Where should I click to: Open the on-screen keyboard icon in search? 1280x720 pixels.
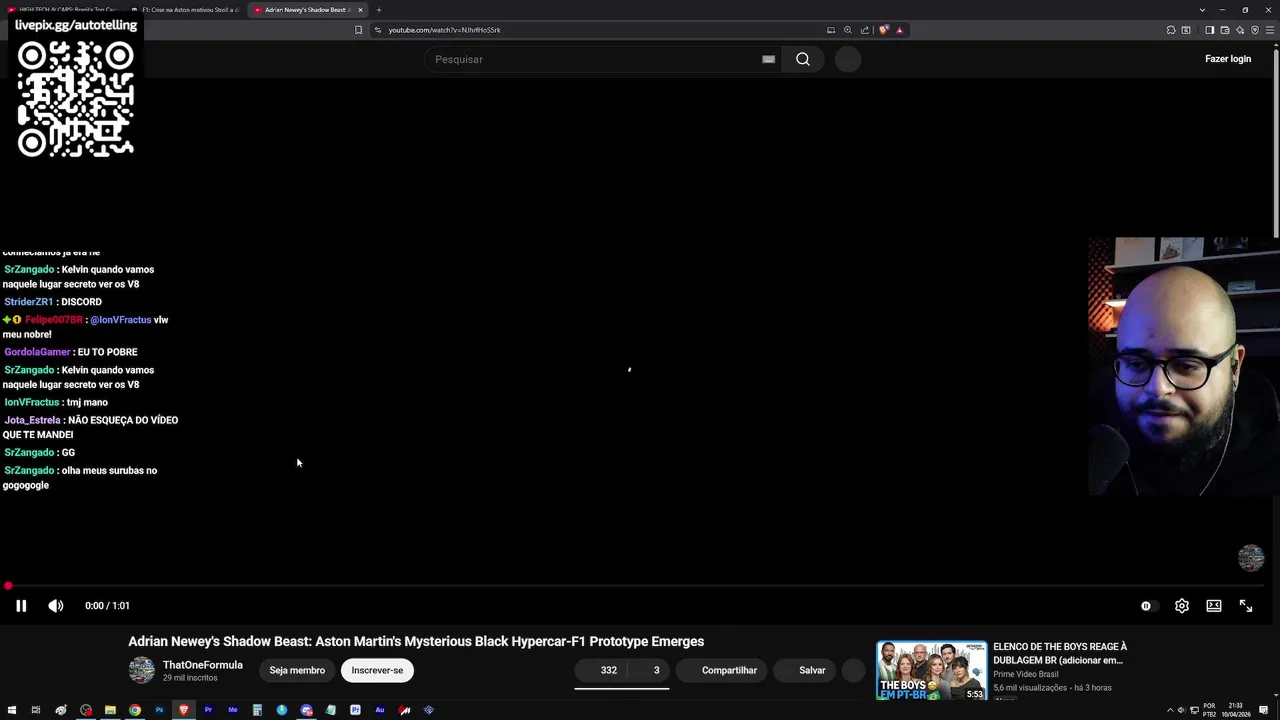pos(768,59)
